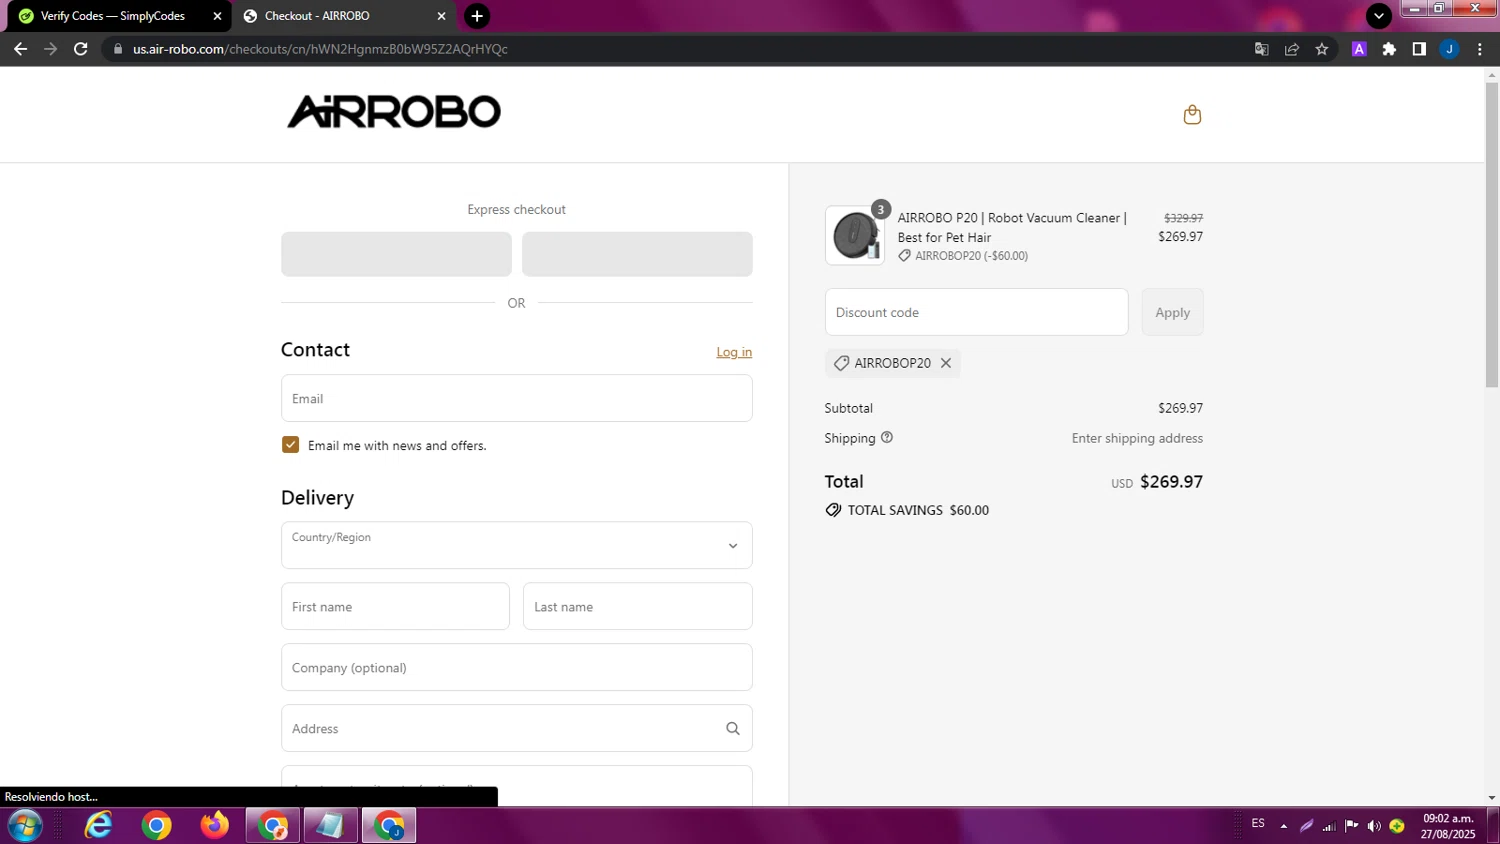Click the ES language indicator in tray
Viewport: 1500px width, 844px height.
click(1258, 823)
